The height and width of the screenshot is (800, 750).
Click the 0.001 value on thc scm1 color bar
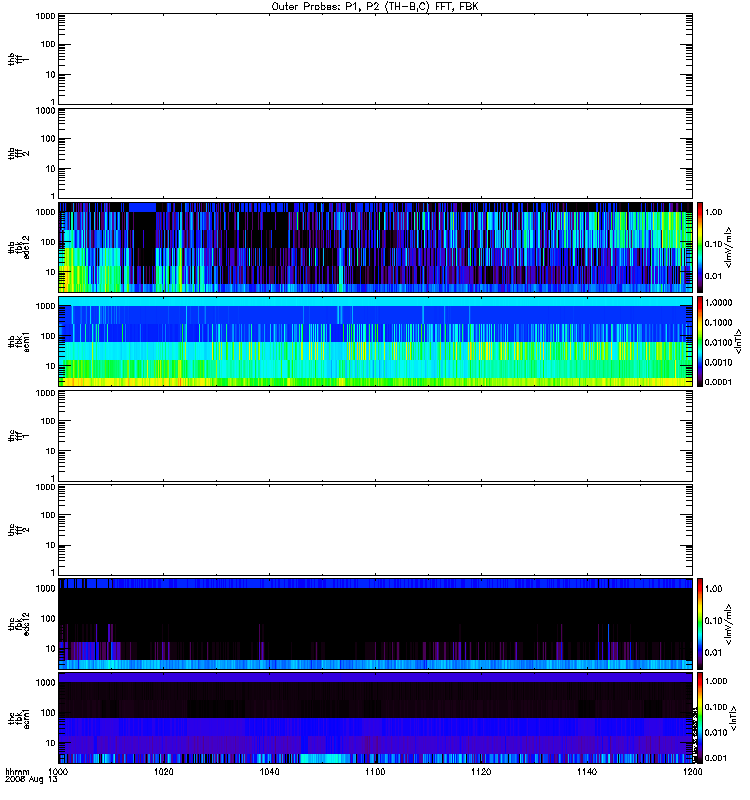[716, 758]
